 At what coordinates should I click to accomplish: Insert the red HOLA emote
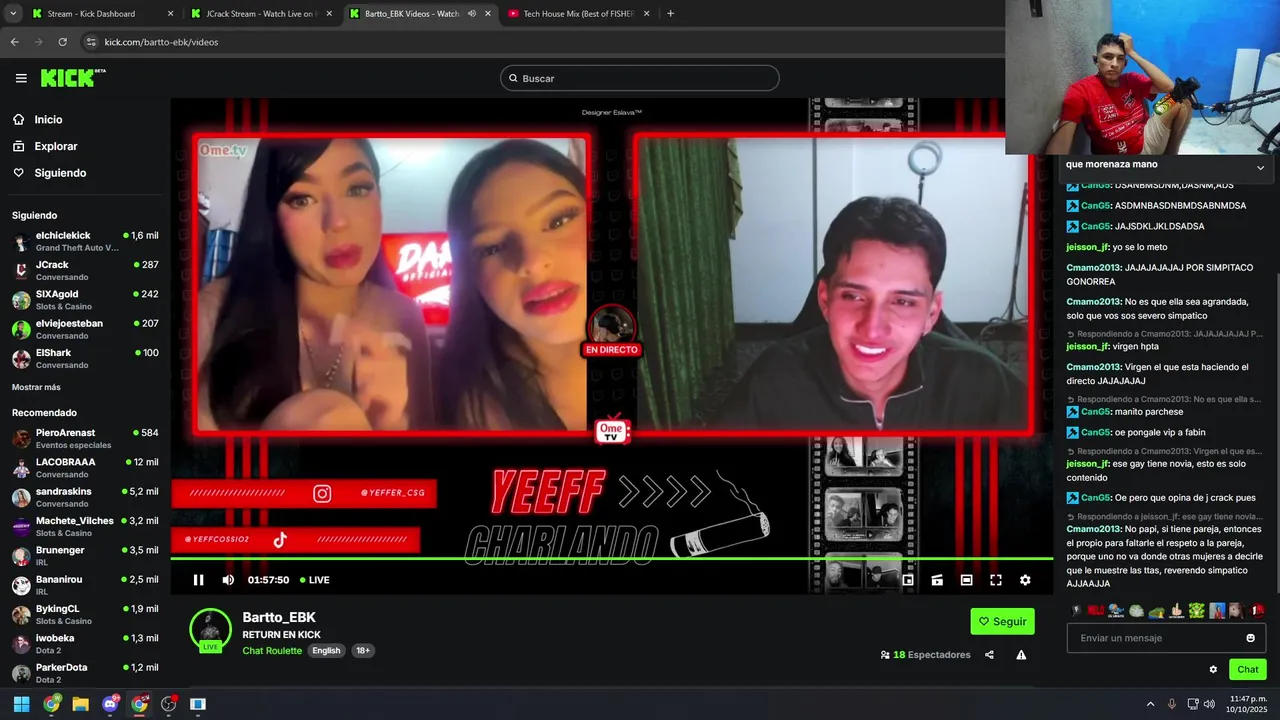tap(1096, 610)
